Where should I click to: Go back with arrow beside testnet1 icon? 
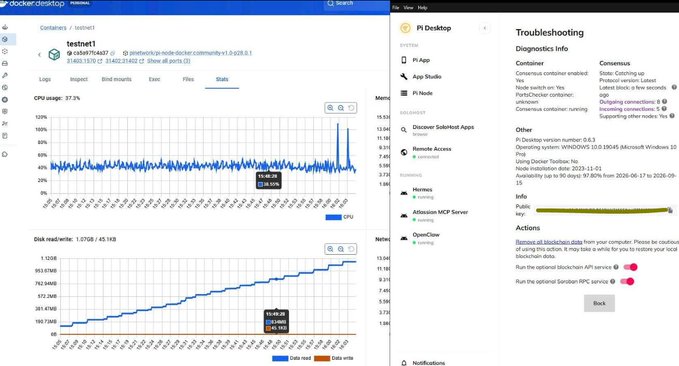(x=39, y=55)
